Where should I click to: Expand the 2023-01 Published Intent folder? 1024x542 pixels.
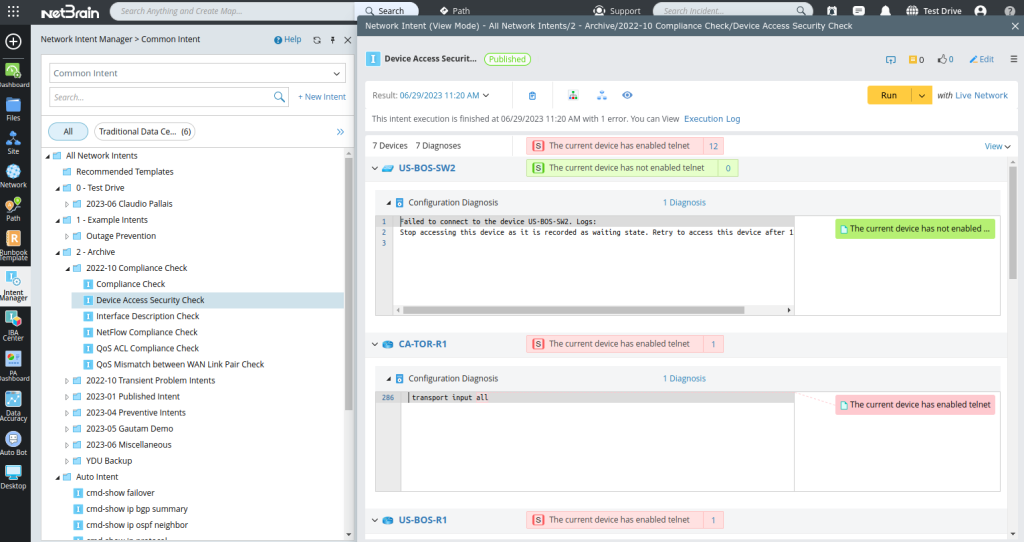click(67, 397)
